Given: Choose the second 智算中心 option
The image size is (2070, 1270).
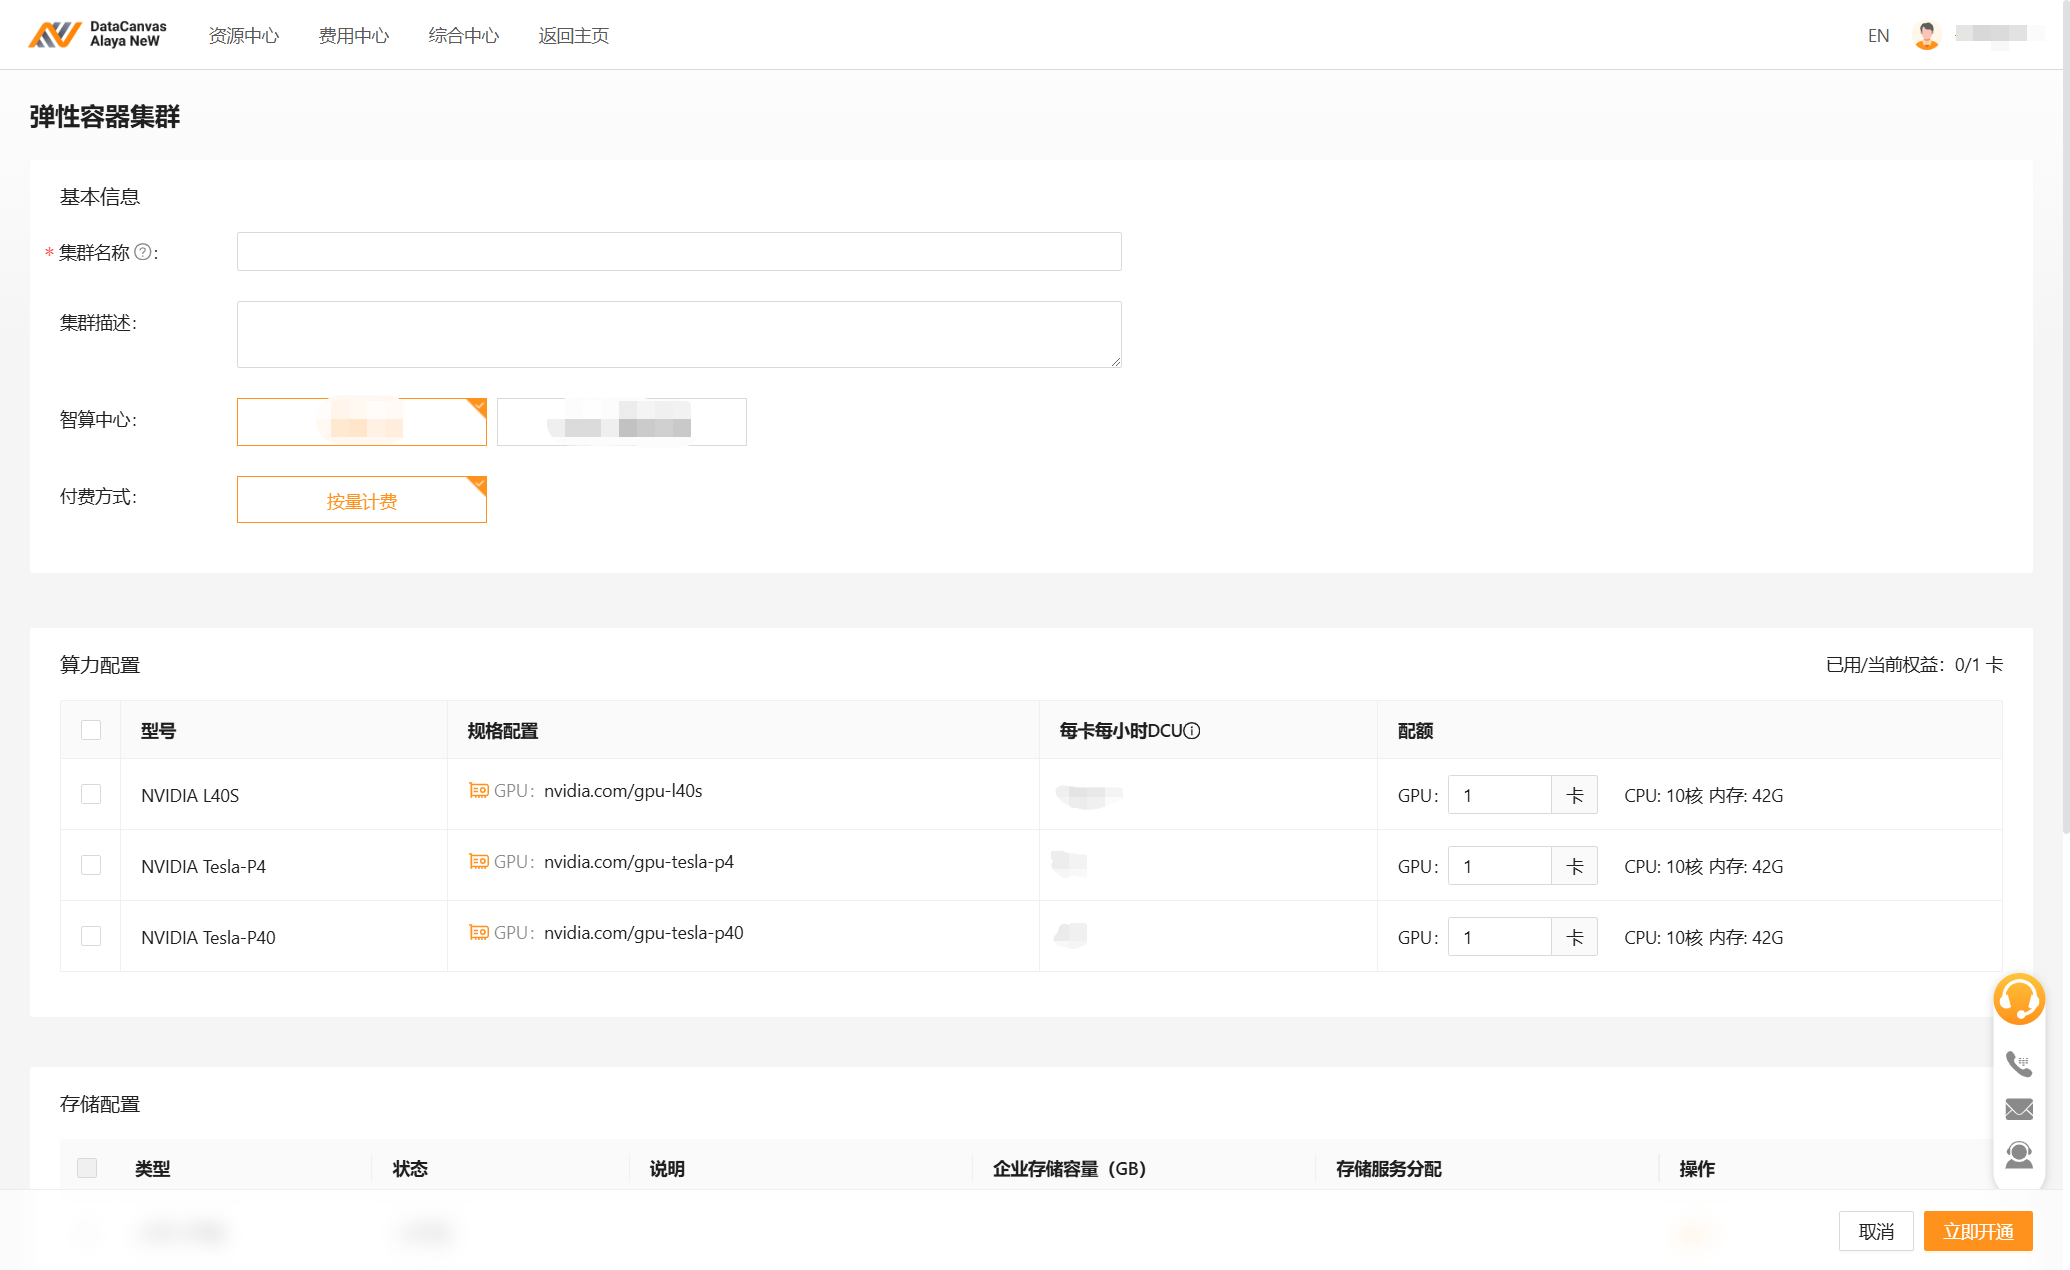Looking at the screenshot, I should pos(621,422).
